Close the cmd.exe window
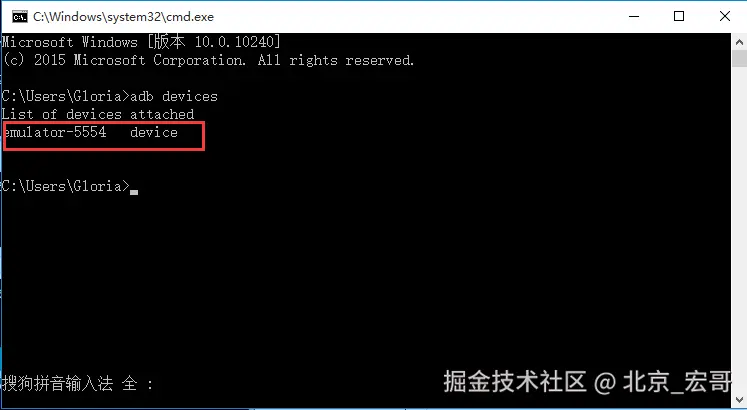The image size is (747, 410). coord(725,17)
